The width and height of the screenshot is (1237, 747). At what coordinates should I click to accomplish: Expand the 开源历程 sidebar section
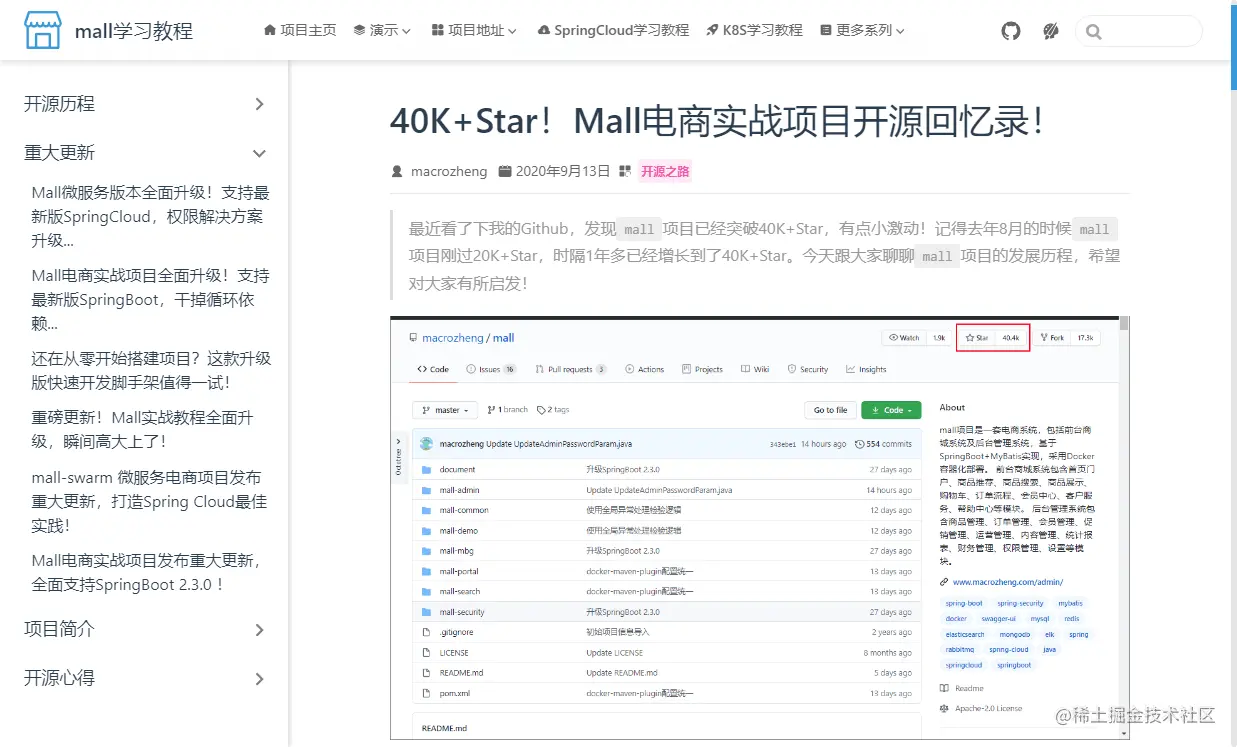point(145,104)
